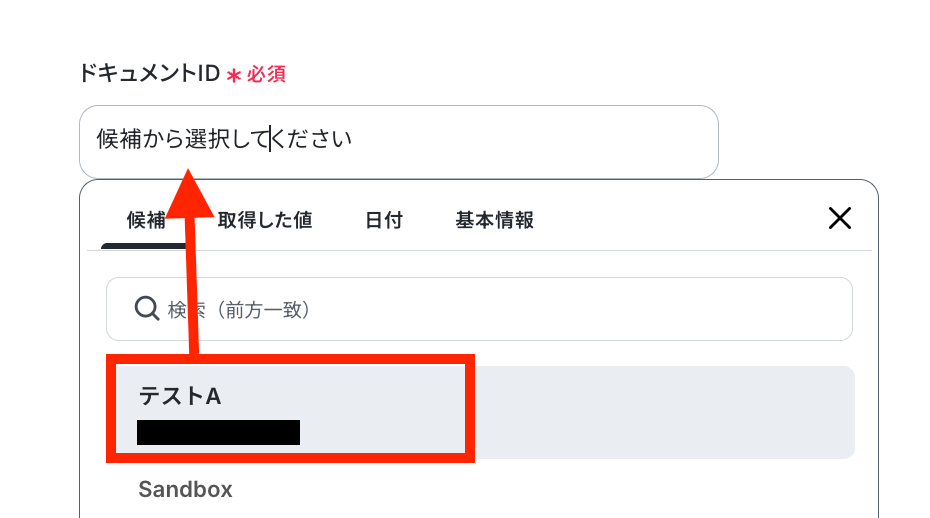Click the red asterisk required mark

point(234,75)
